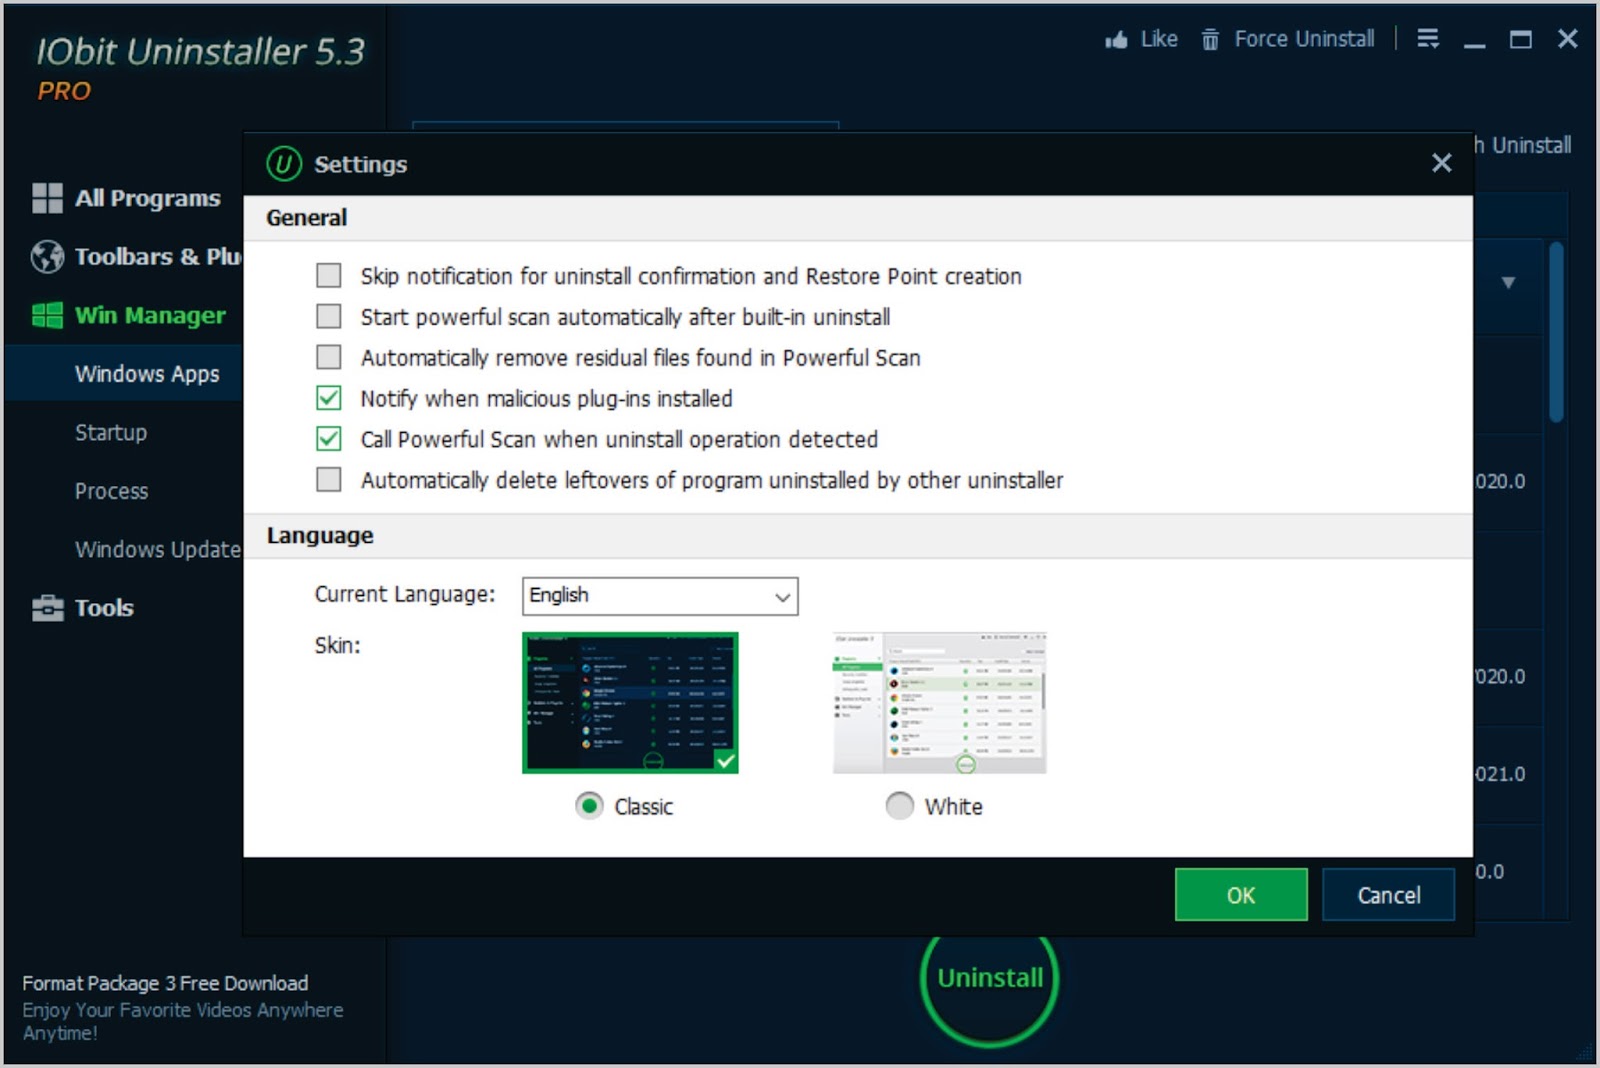Viewport: 1600px width, 1068px height.
Task: Choose the Classic dark skin thumbnail
Action: tap(630, 702)
